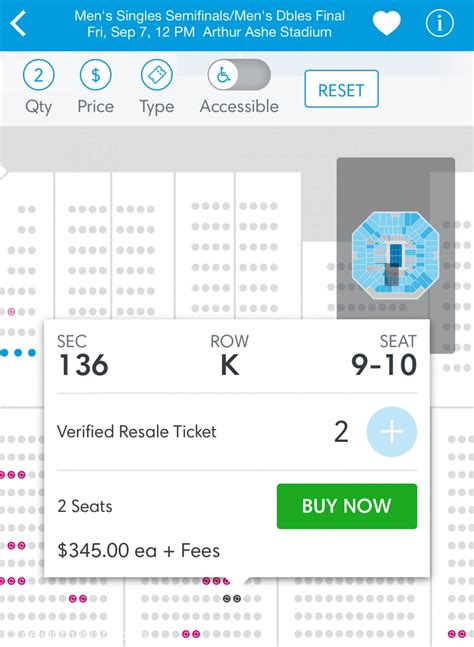This screenshot has height=647, width=474.
Task: Select pink seat pair in lower-left section
Action: [78, 598]
